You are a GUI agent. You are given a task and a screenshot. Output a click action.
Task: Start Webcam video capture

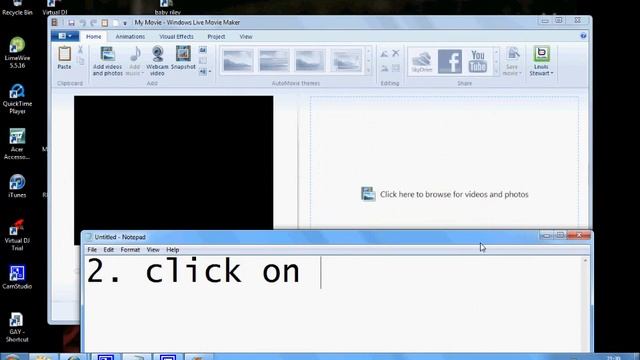pos(157,61)
